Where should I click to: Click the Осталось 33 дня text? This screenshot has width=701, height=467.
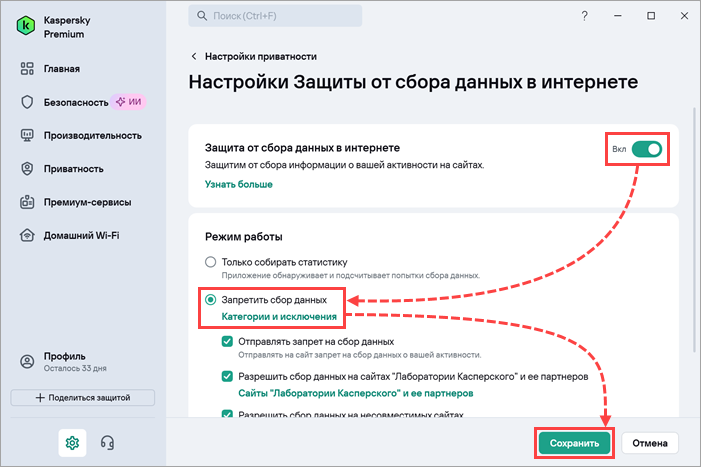coord(75,369)
